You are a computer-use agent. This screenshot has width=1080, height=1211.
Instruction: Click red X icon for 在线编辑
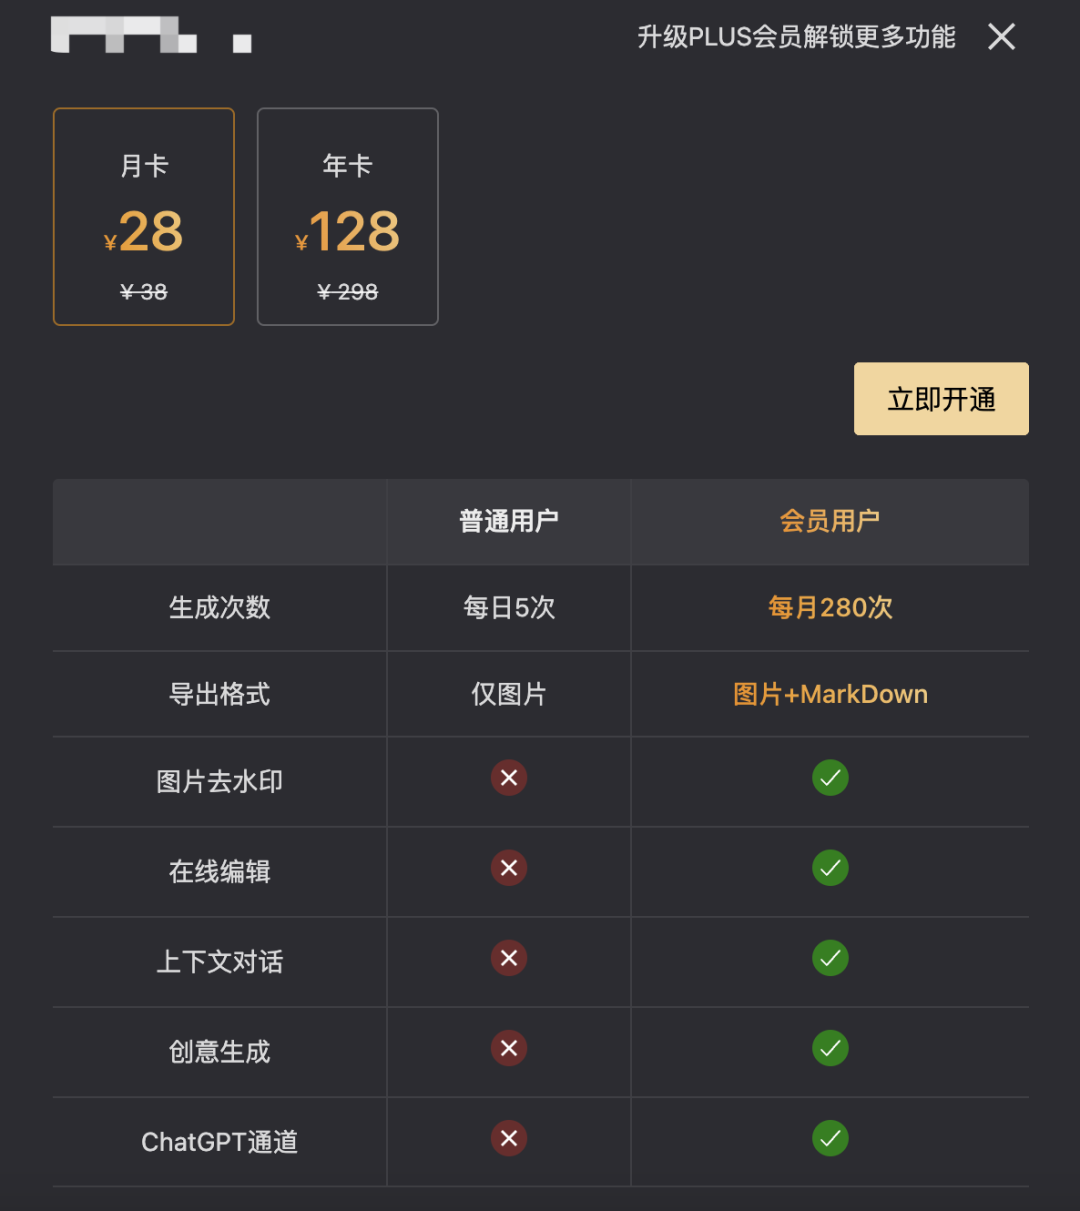tap(509, 868)
